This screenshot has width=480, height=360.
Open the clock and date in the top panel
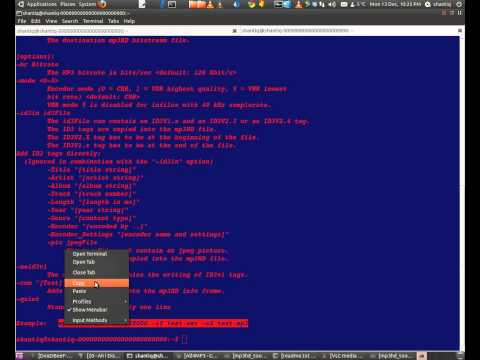(395, 4)
